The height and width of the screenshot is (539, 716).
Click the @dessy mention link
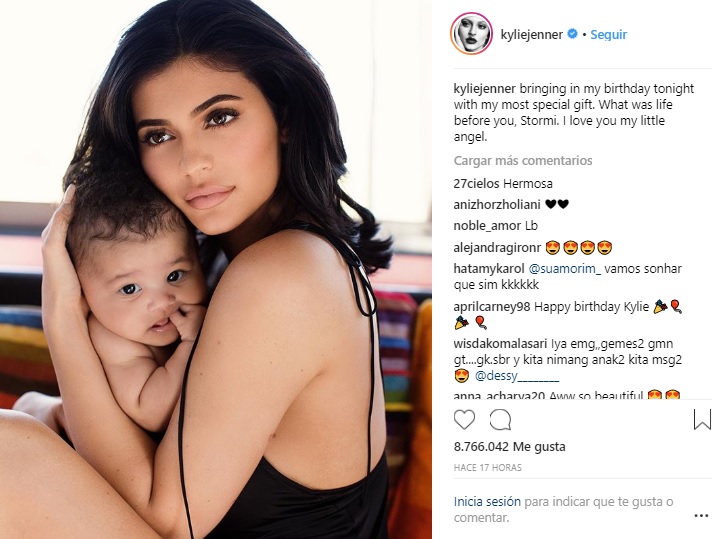pyautogui.click(x=517, y=376)
